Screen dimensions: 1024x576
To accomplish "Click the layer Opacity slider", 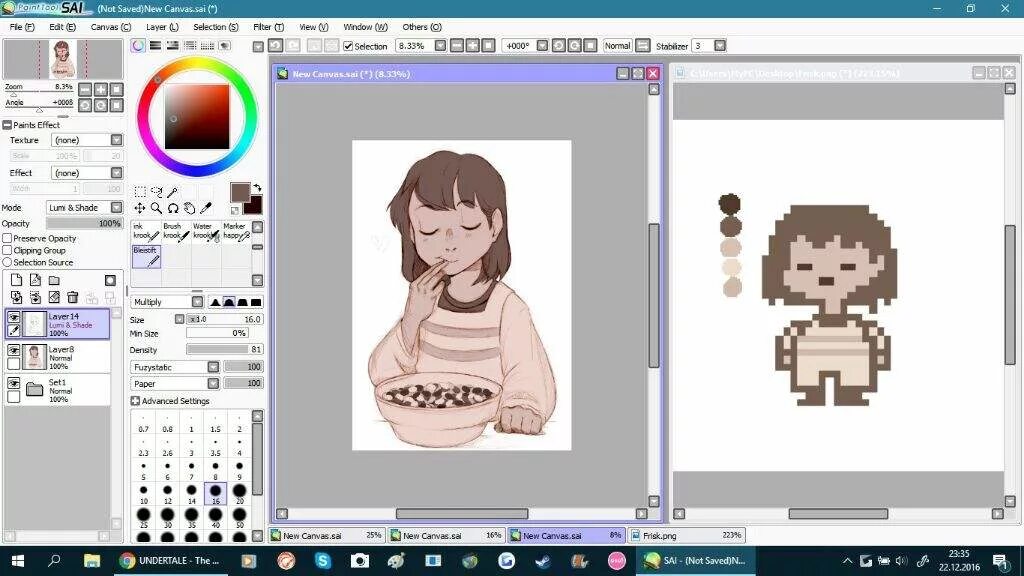I will coord(84,223).
